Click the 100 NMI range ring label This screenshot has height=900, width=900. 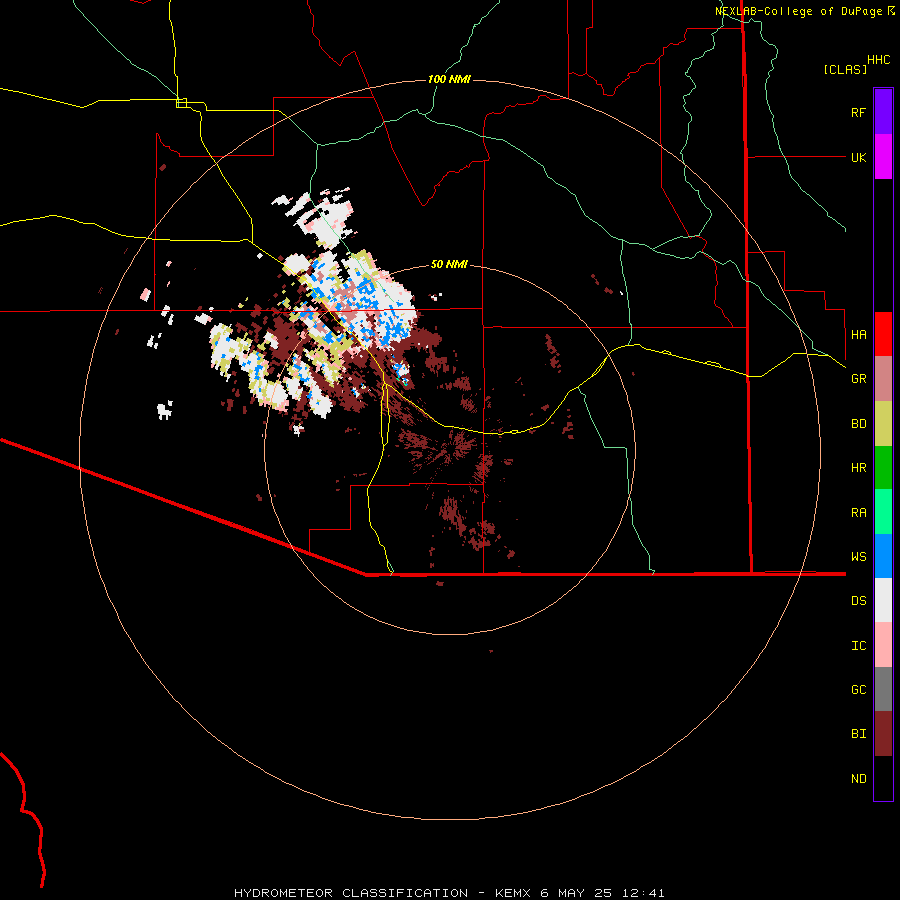tap(449, 79)
